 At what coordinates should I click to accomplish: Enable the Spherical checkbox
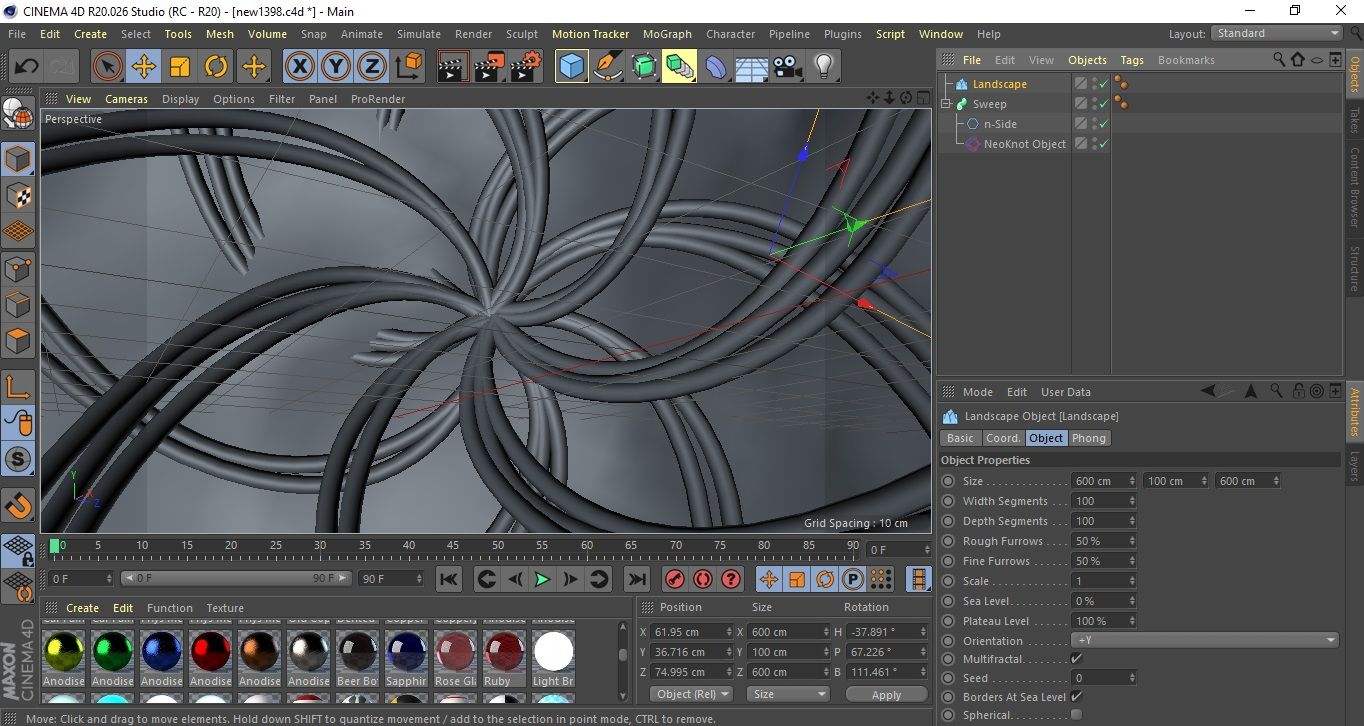click(1076, 715)
